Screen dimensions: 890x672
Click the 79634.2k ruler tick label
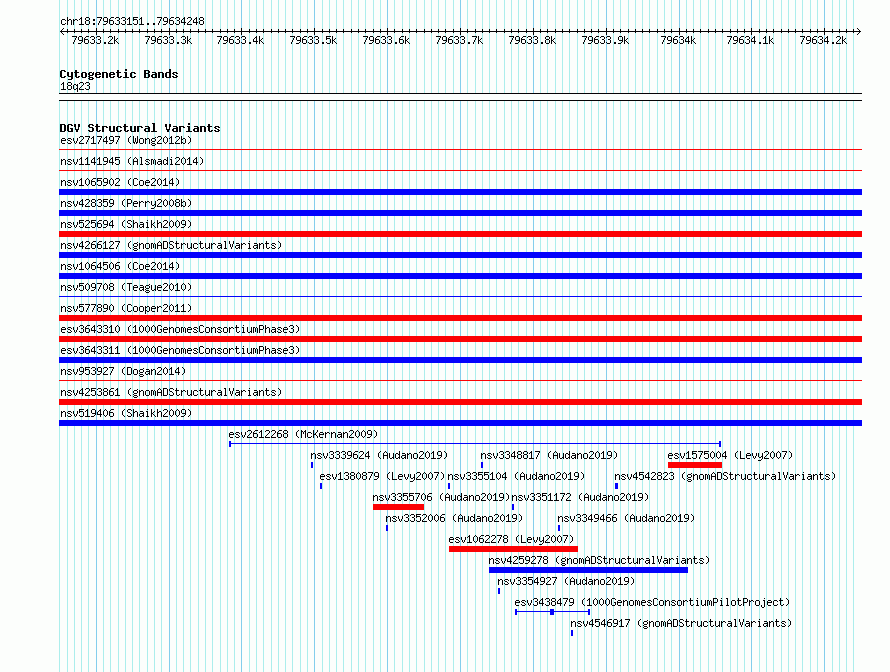point(823,40)
